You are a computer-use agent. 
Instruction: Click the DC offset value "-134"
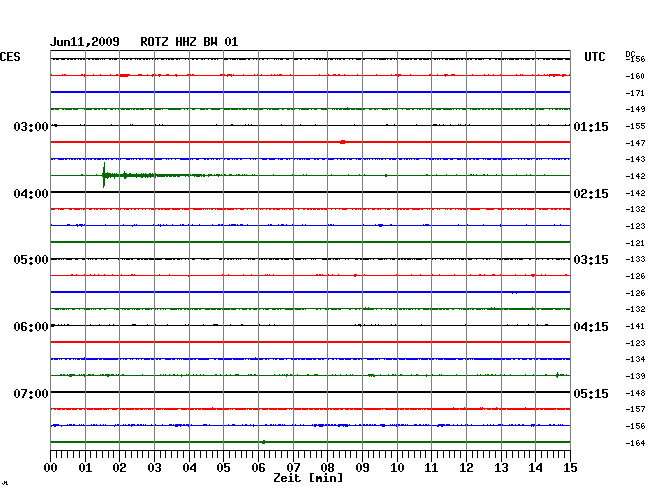tap(635, 359)
